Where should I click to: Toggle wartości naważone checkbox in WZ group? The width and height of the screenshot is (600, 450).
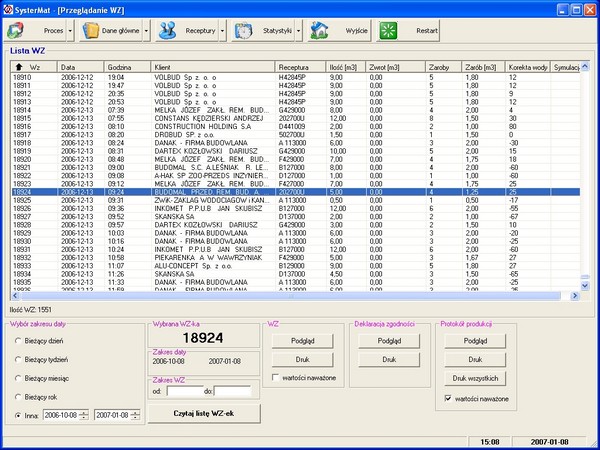[x=275, y=377]
